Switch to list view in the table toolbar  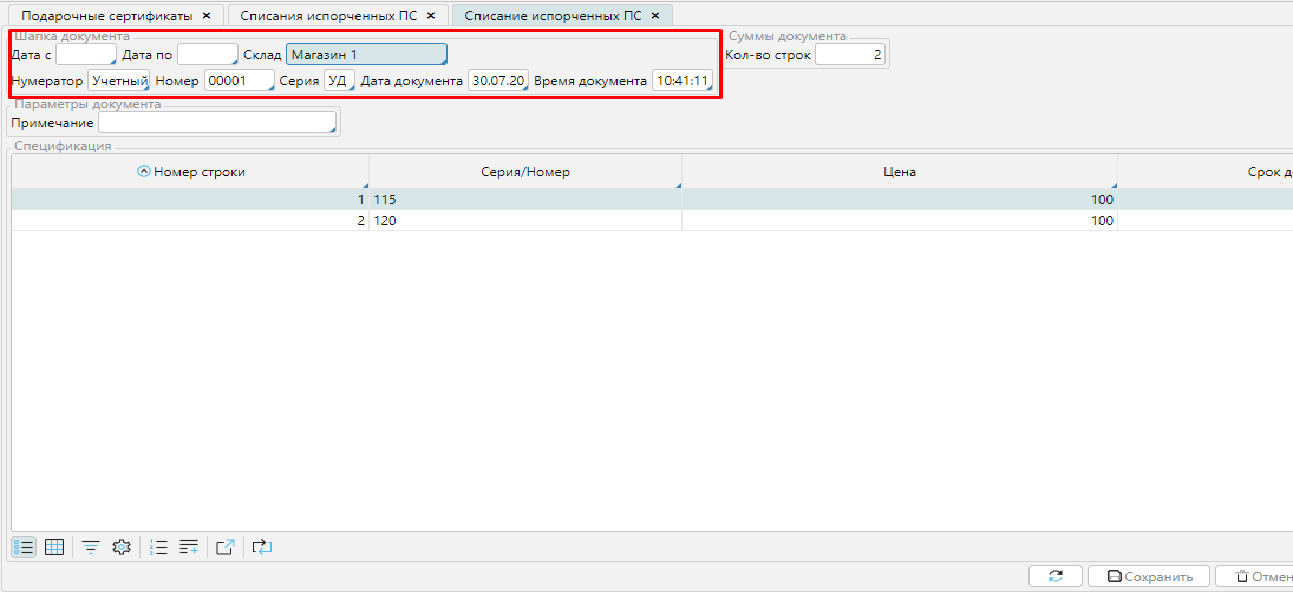click(x=24, y=547)
